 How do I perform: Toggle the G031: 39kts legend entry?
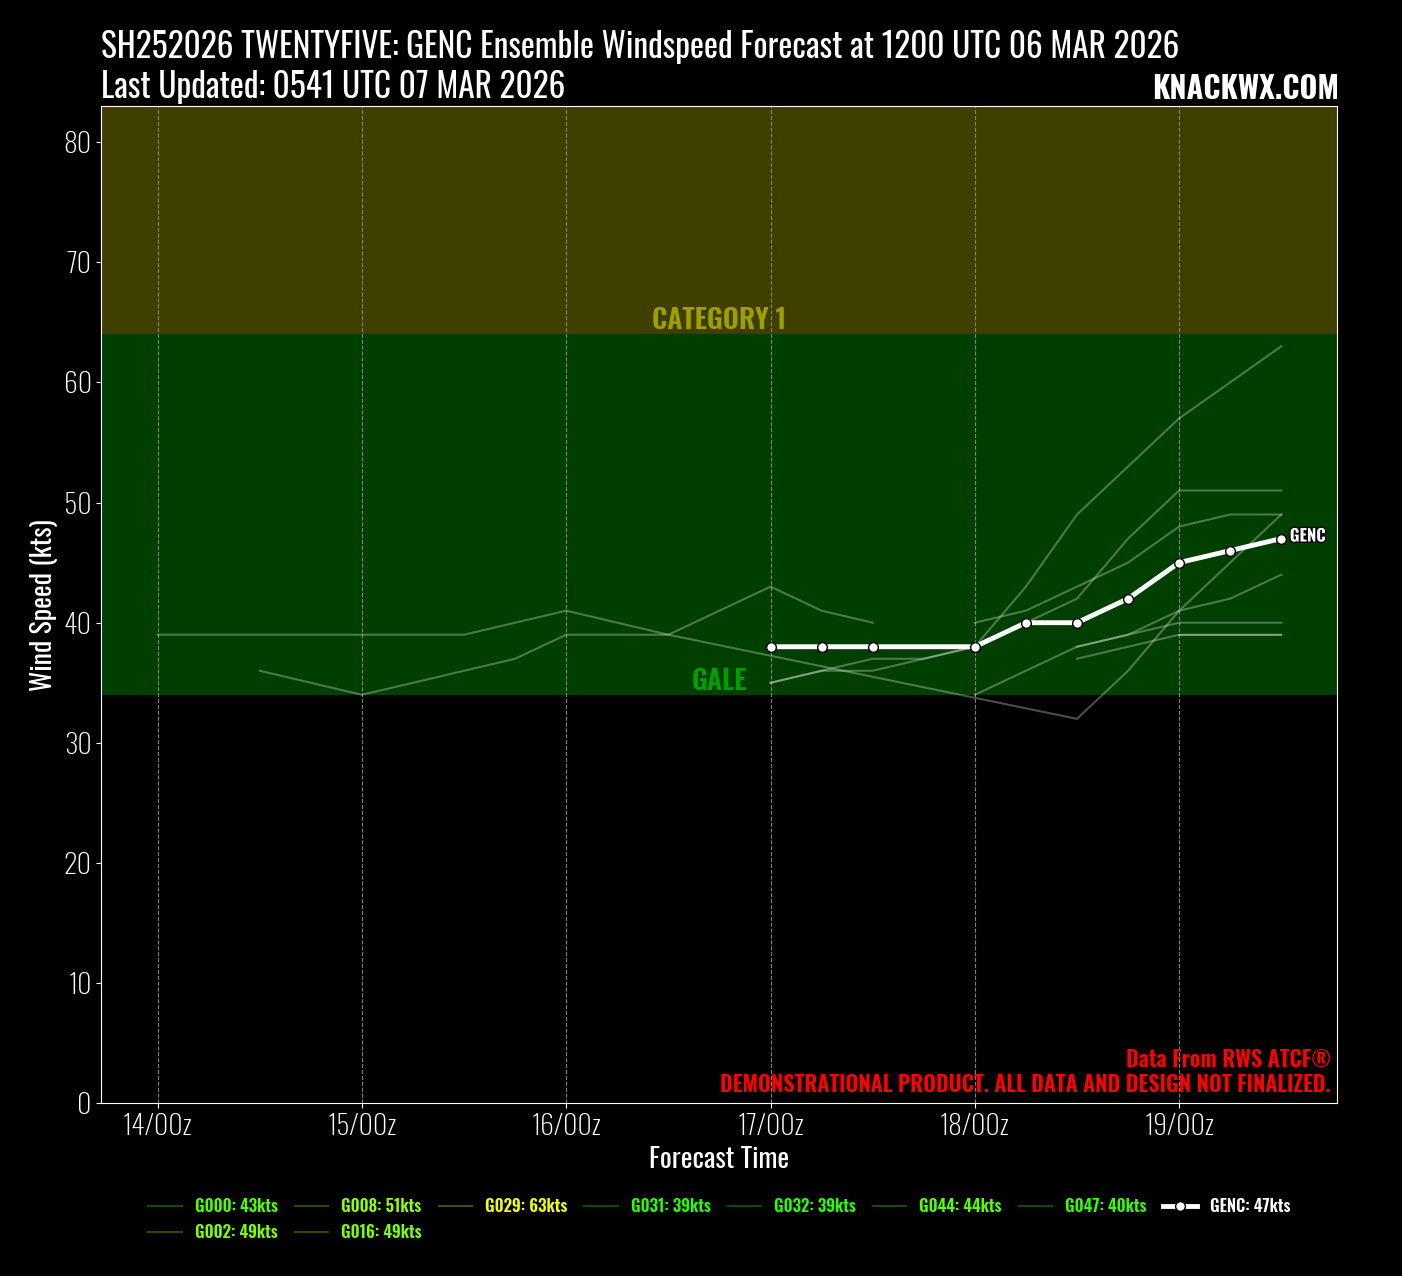click(x=670, y=1206)
